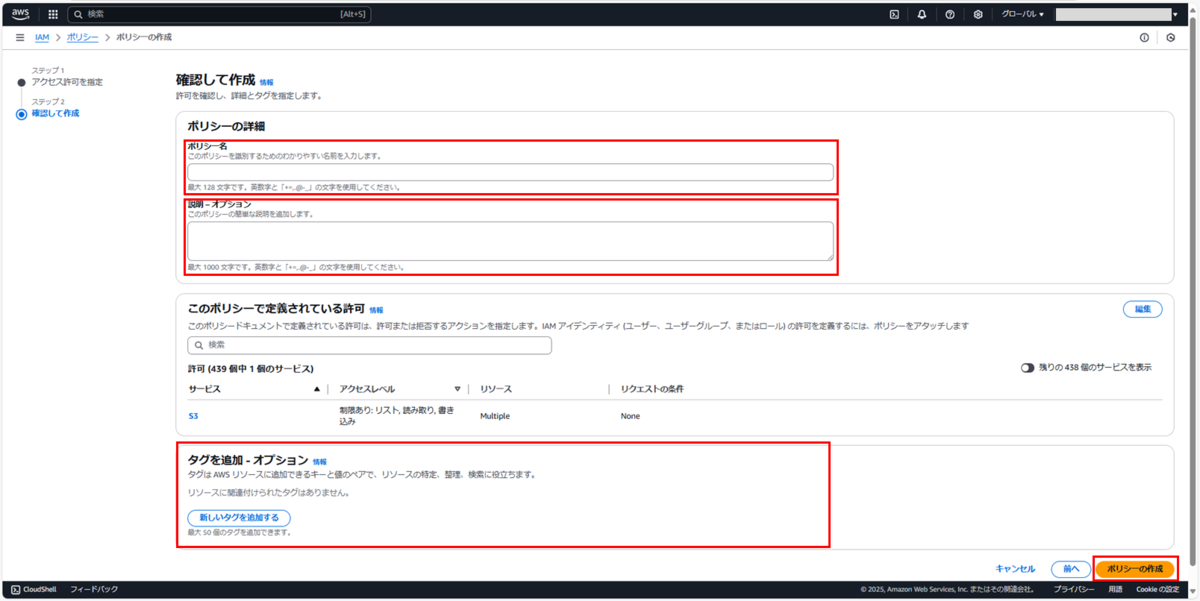Click 新しいタグを追加する button
The height and width of the screenshot is (601, 1200).
pos(239,518)
